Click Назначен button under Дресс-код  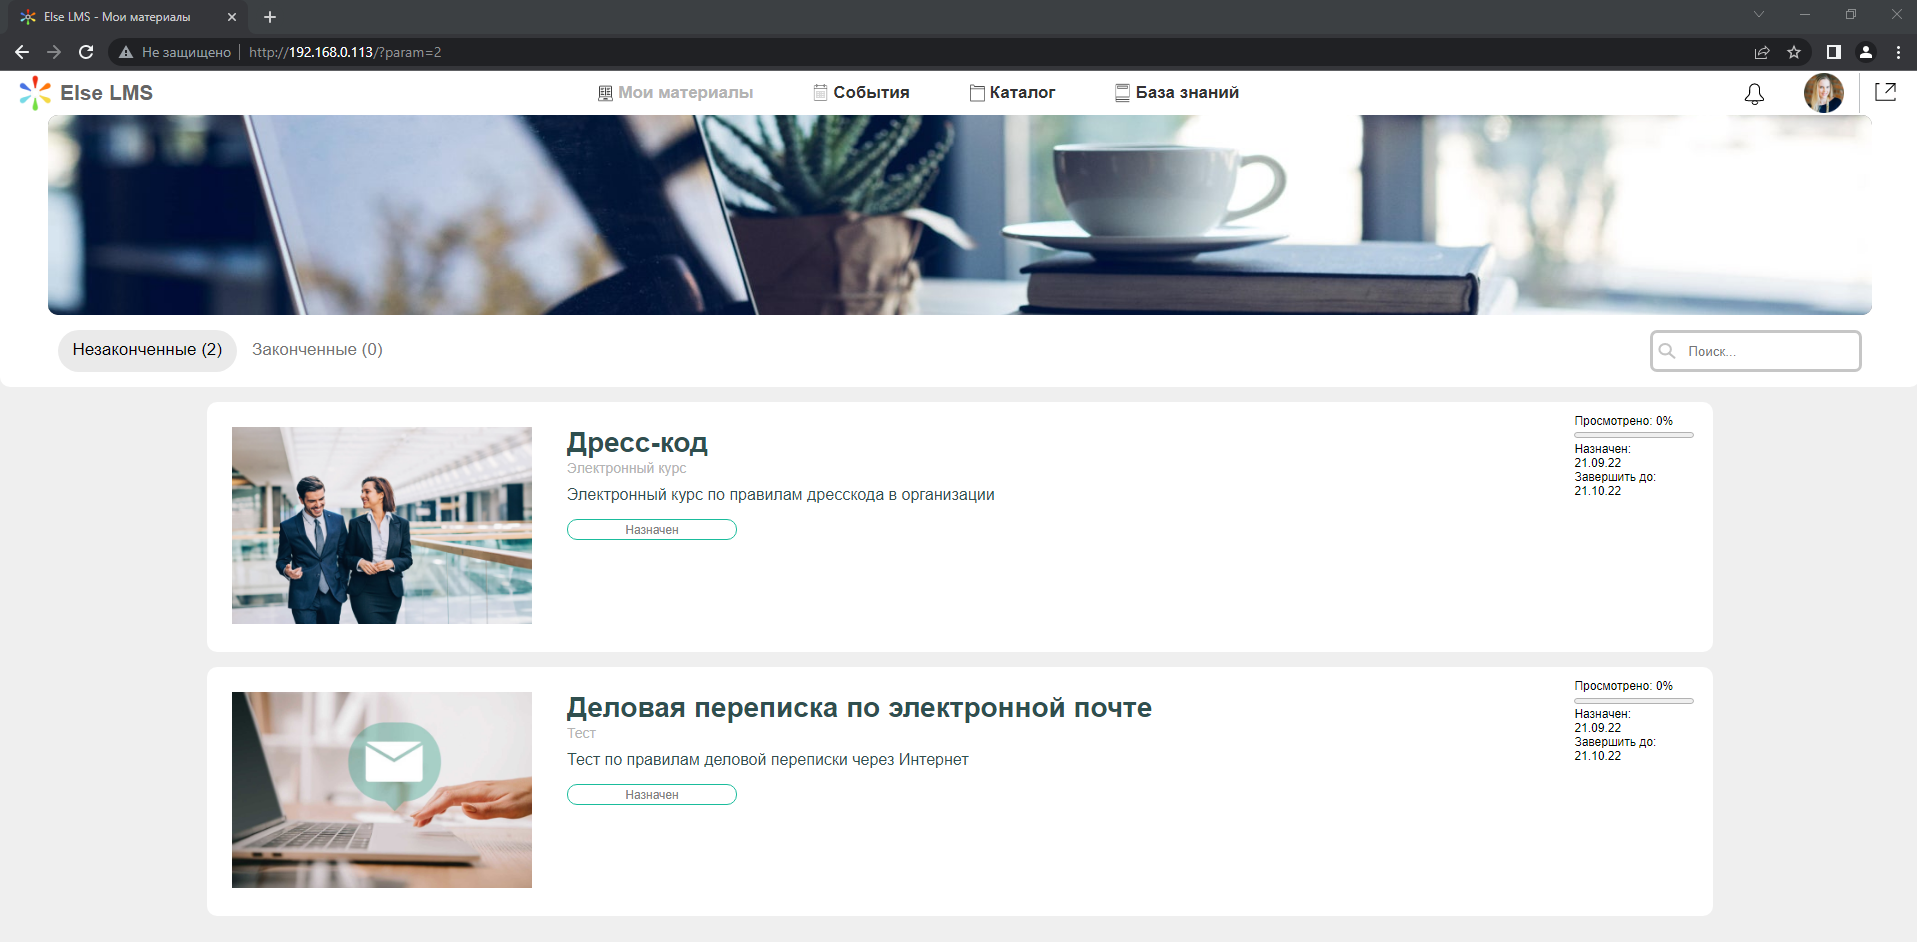coord(652,530)
